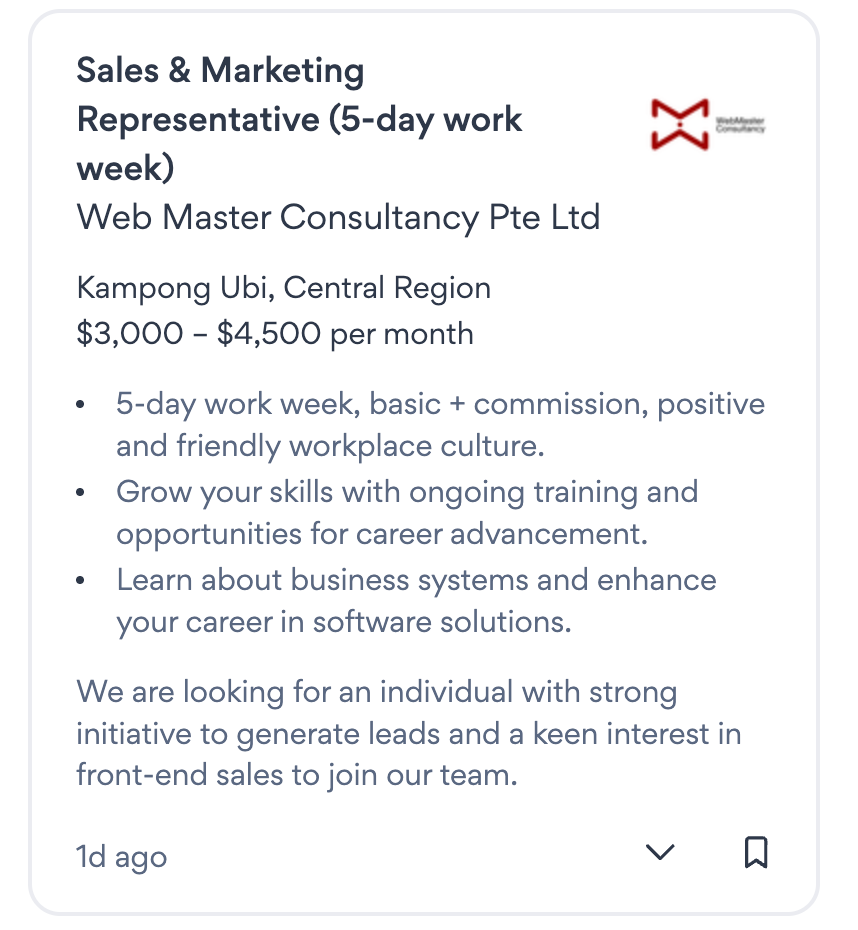Viewport: 858px width, 930px height.
Task: Click the 1d ago posting timestamp
Action: (122, 856)
